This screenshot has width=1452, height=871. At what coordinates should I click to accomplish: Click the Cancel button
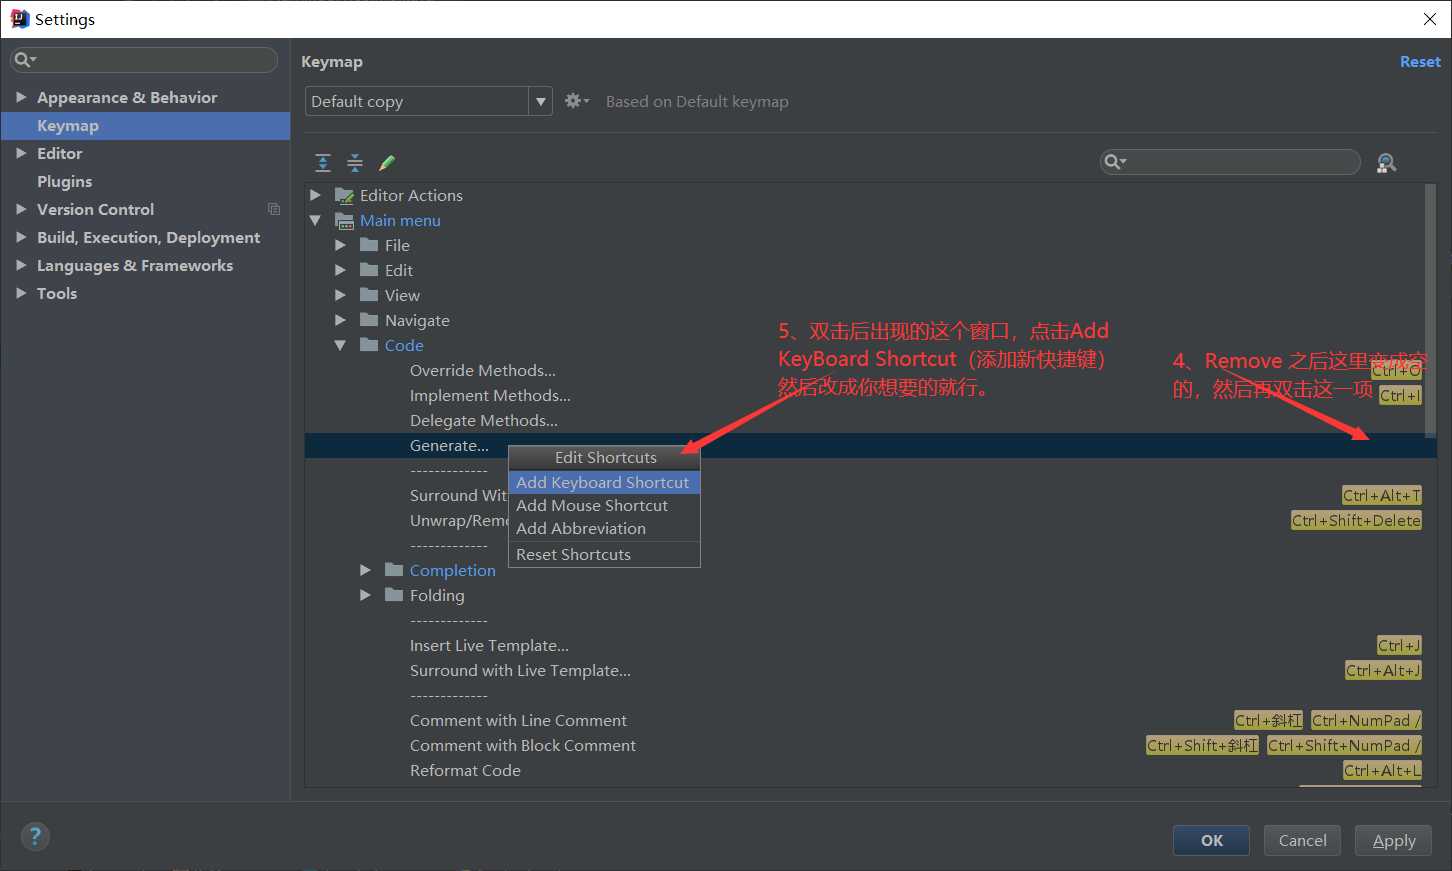tap(1302, 840)
